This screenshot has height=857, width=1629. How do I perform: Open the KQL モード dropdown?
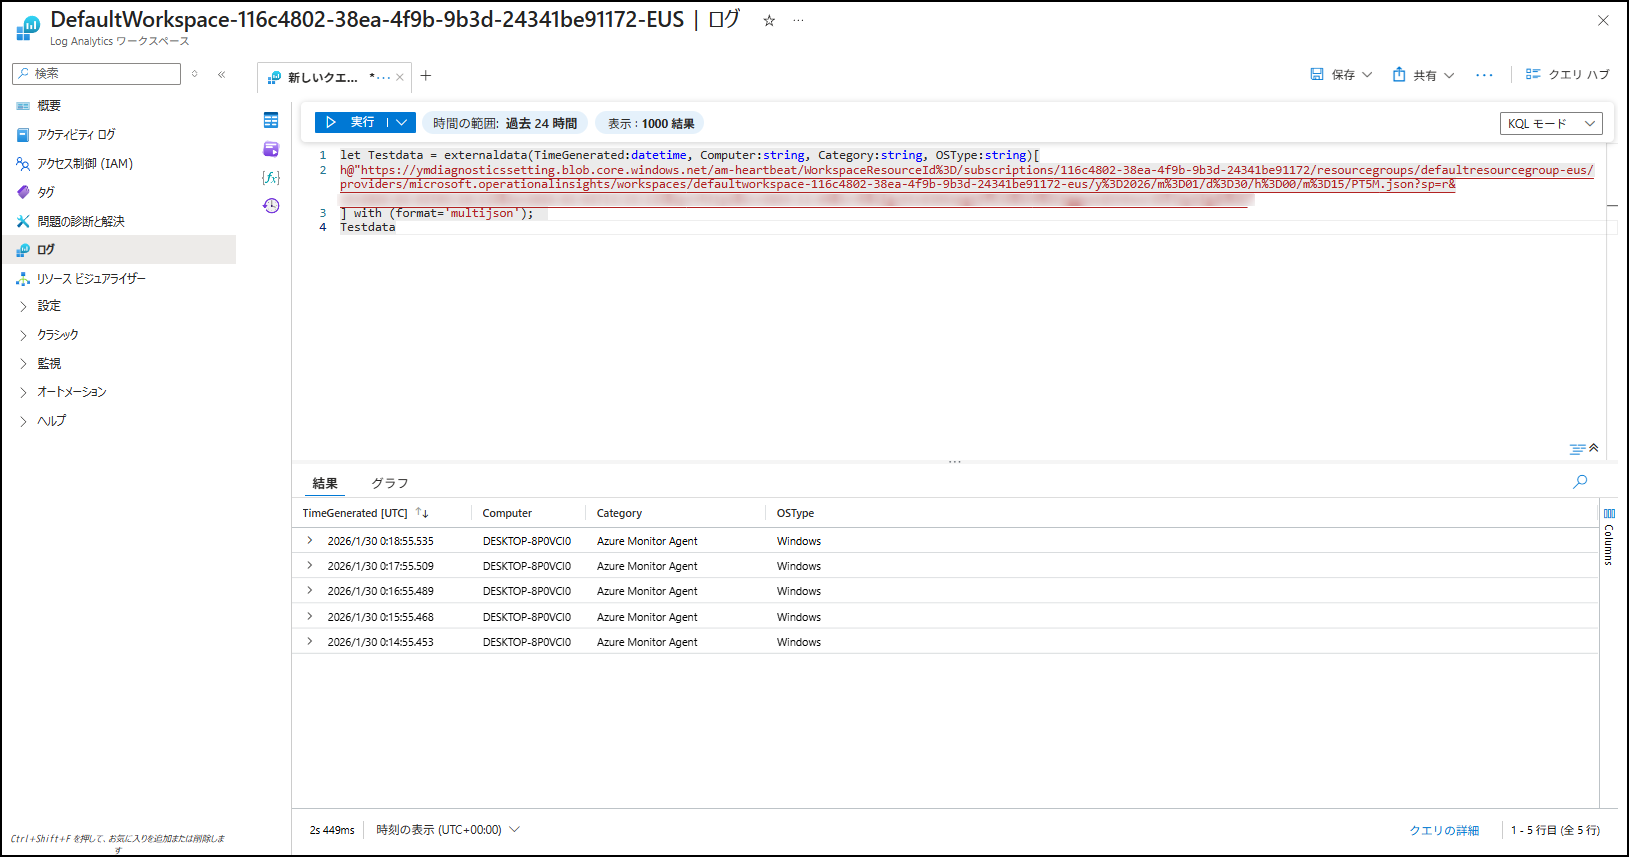[x=1551, y=123]
